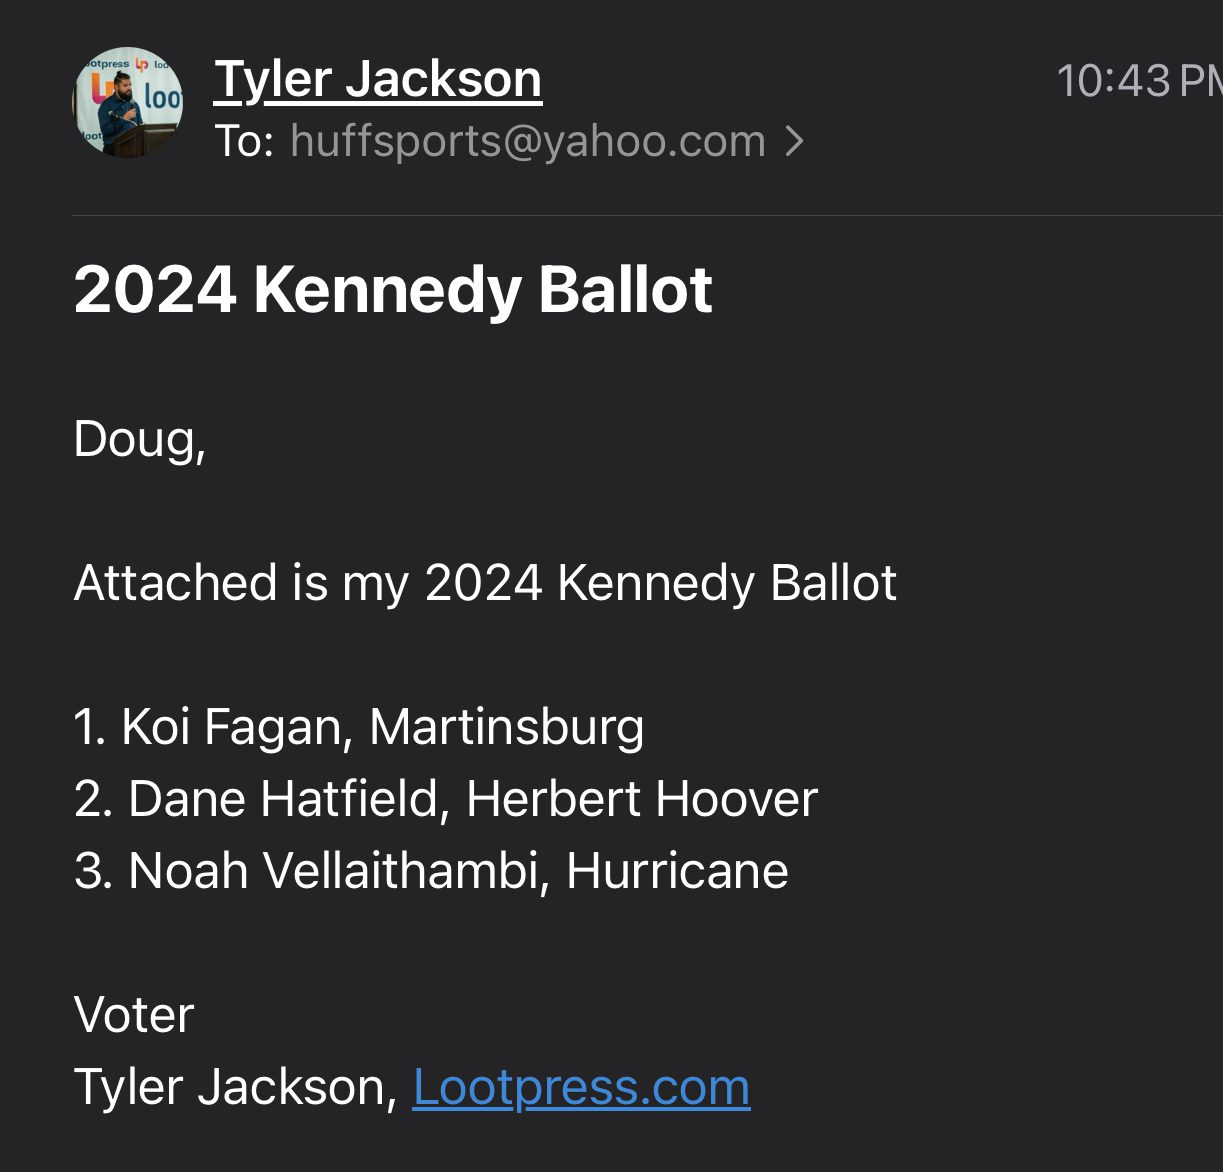
Task: Expand recipient details with the chevron arrow
Action: 795,142
